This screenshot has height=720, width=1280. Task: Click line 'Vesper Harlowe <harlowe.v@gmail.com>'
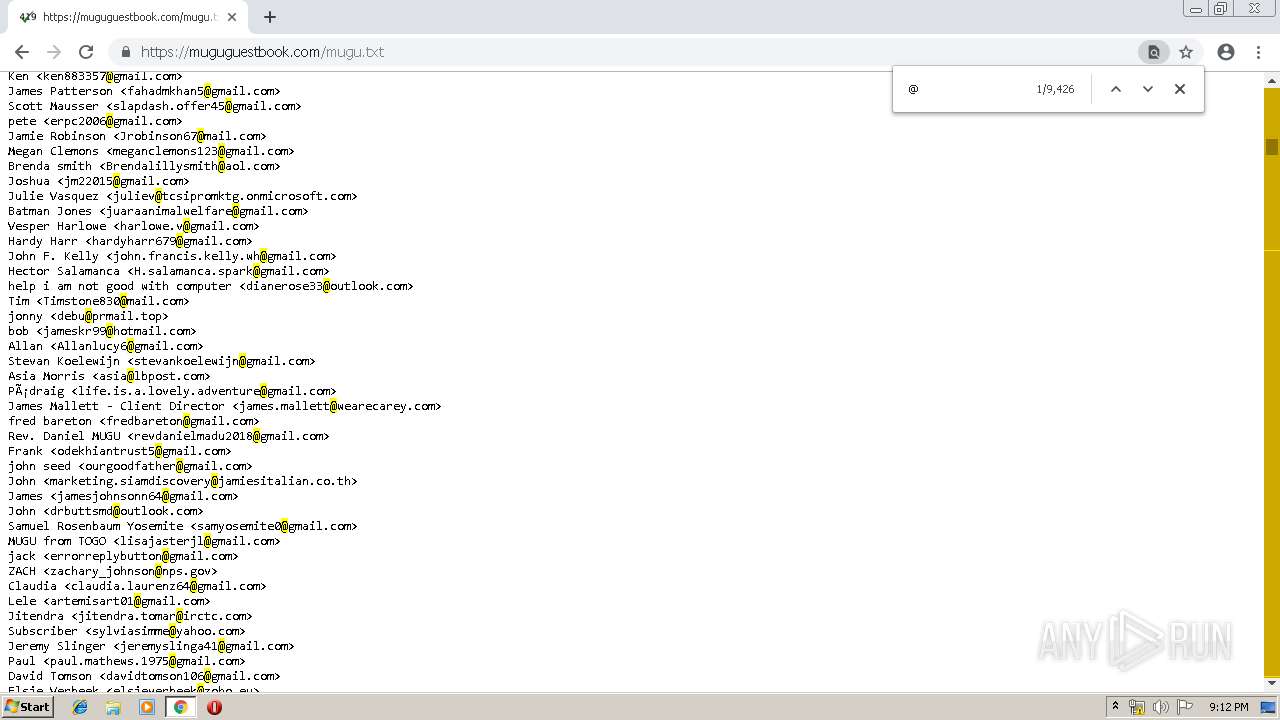[134, 226]
